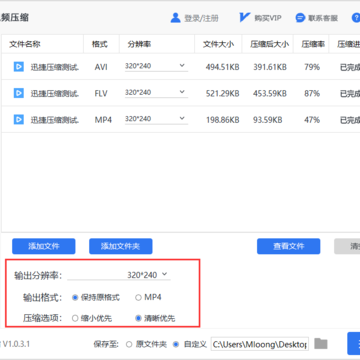The height and width of the screenshot is (360, 360).
Task: Click the 47% compression rate cell
Action: (312, 120)
